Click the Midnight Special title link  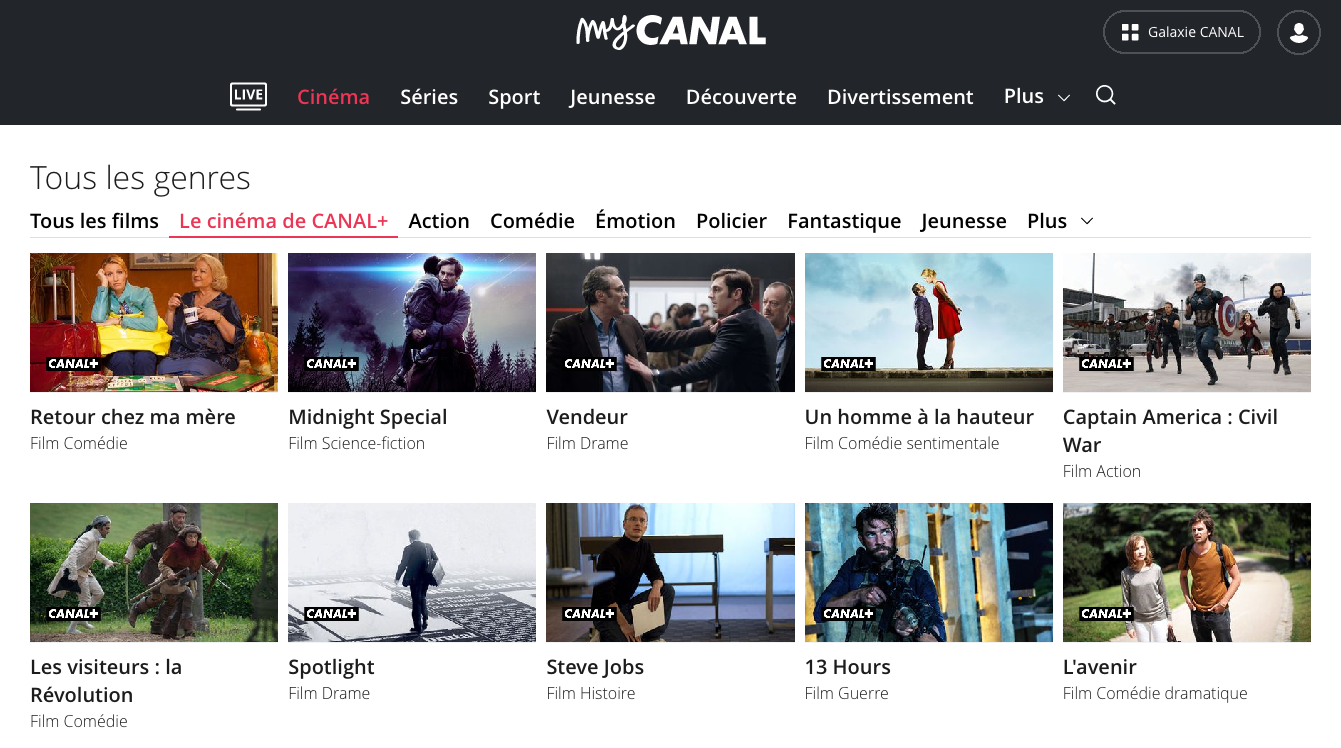click(x=368, y=417)
